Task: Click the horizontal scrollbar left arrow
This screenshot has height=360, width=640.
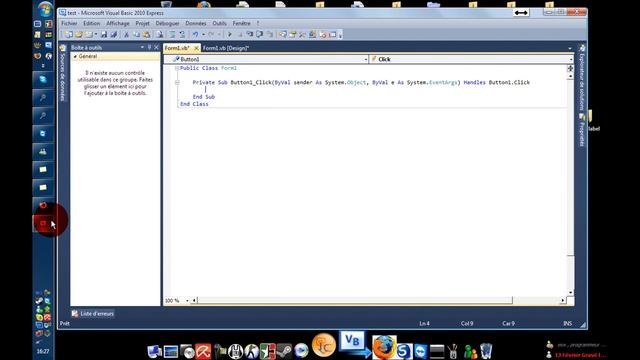Action: [x=194, y=300]
